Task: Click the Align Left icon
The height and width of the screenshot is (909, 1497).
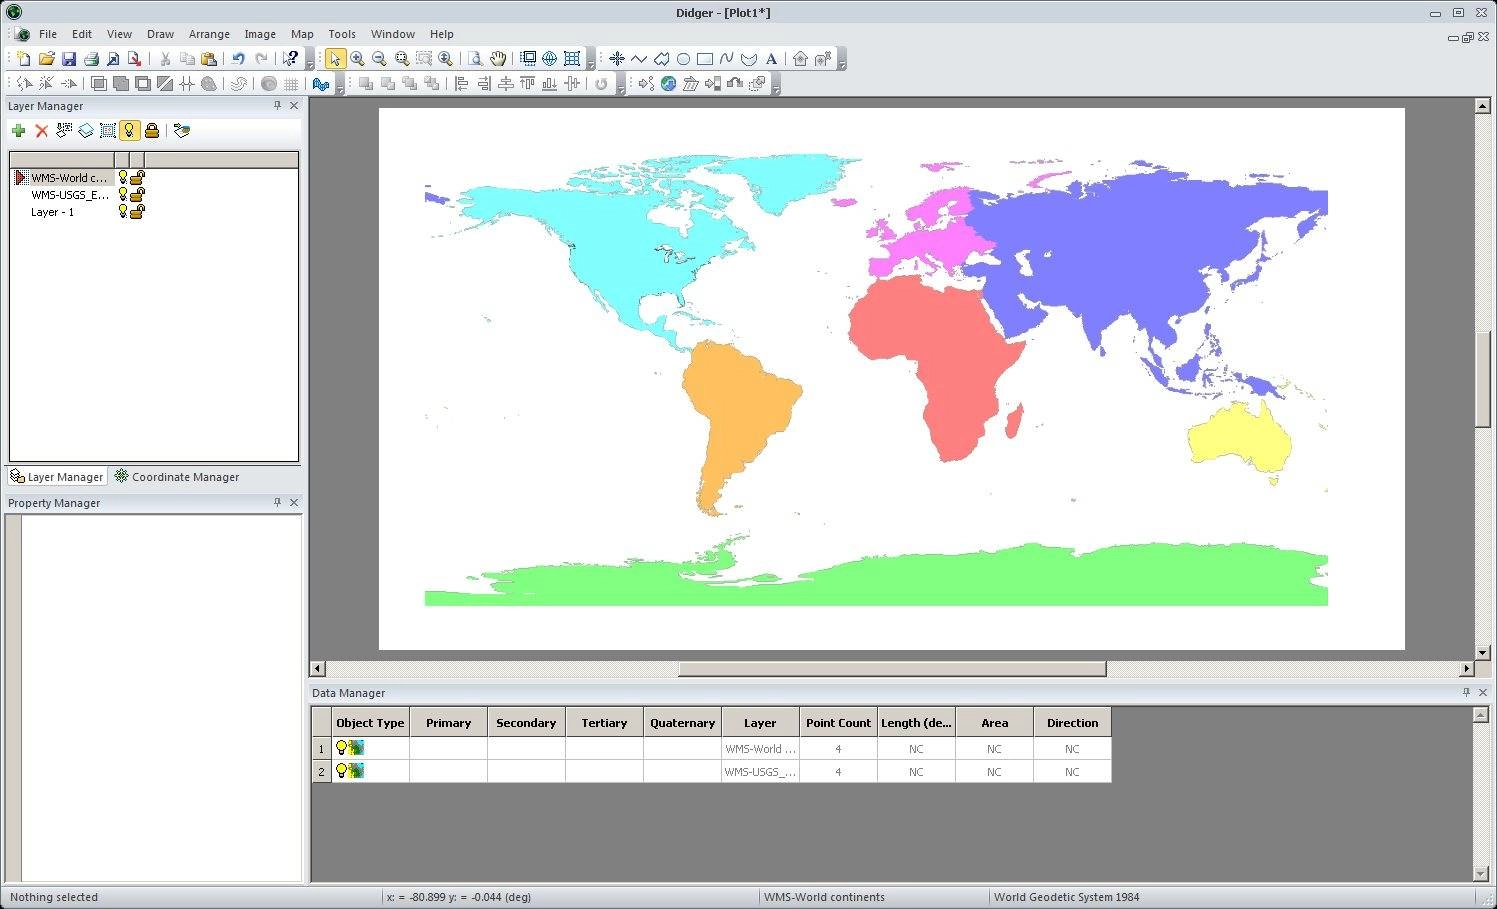Action: 461,84
